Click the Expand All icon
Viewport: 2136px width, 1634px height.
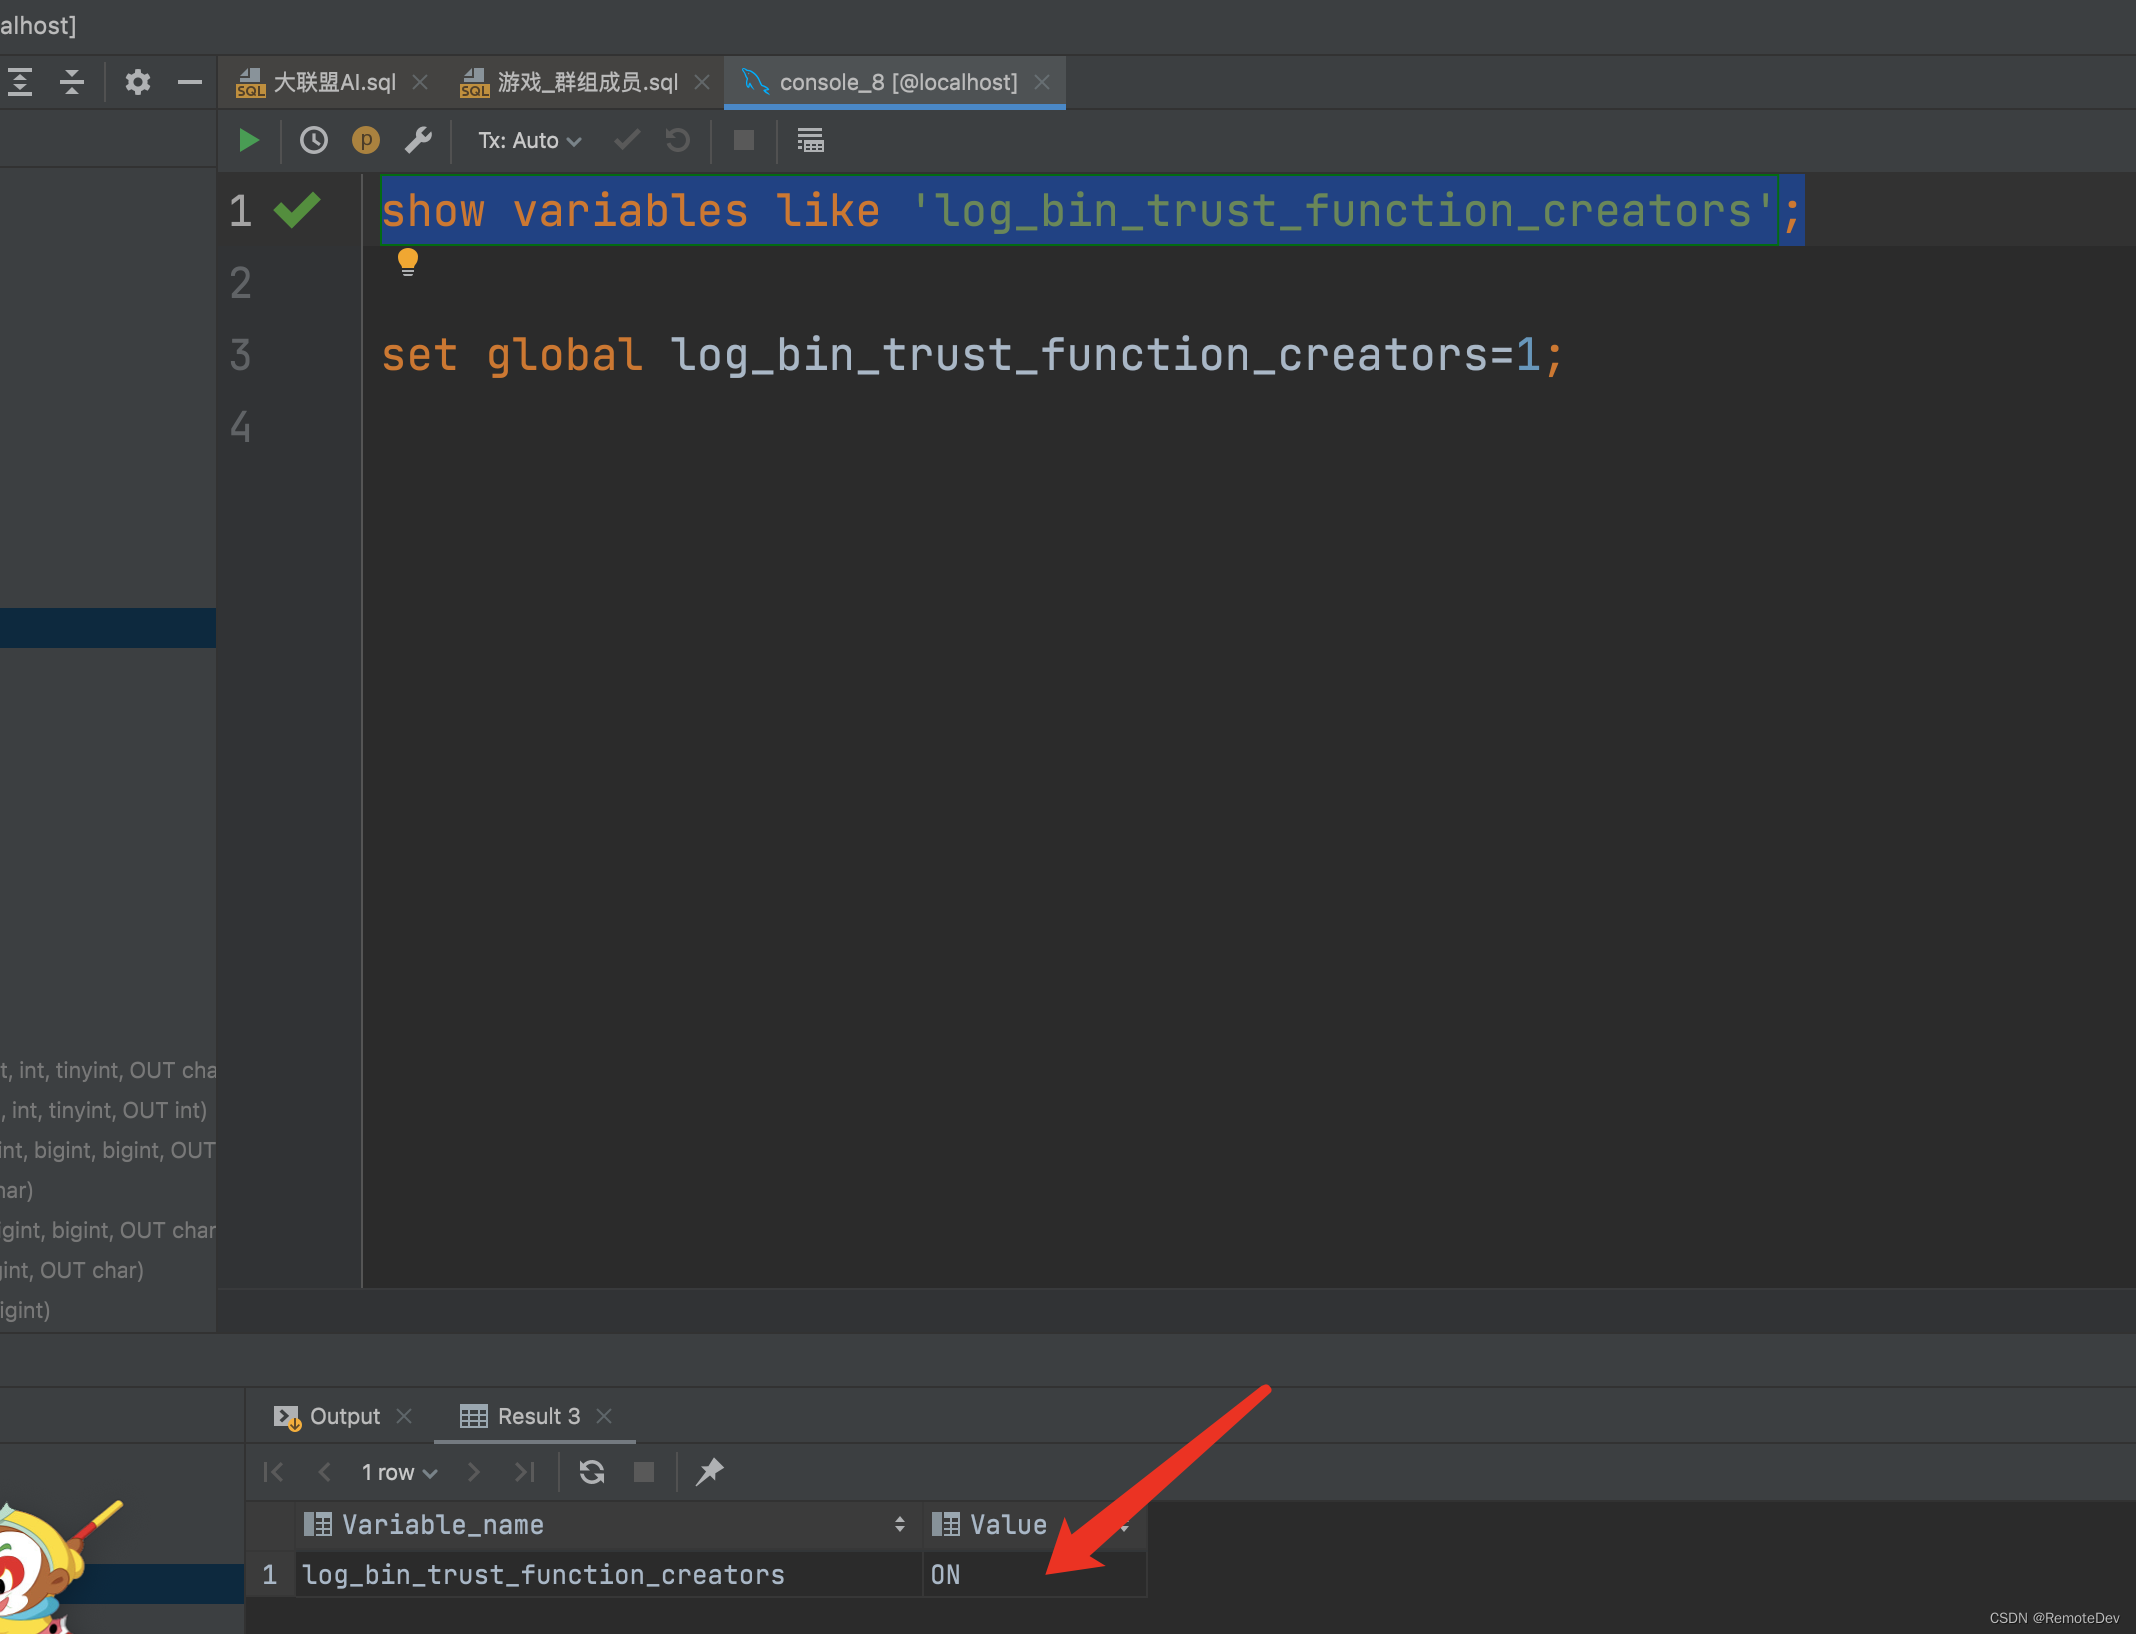coord(21,82)
